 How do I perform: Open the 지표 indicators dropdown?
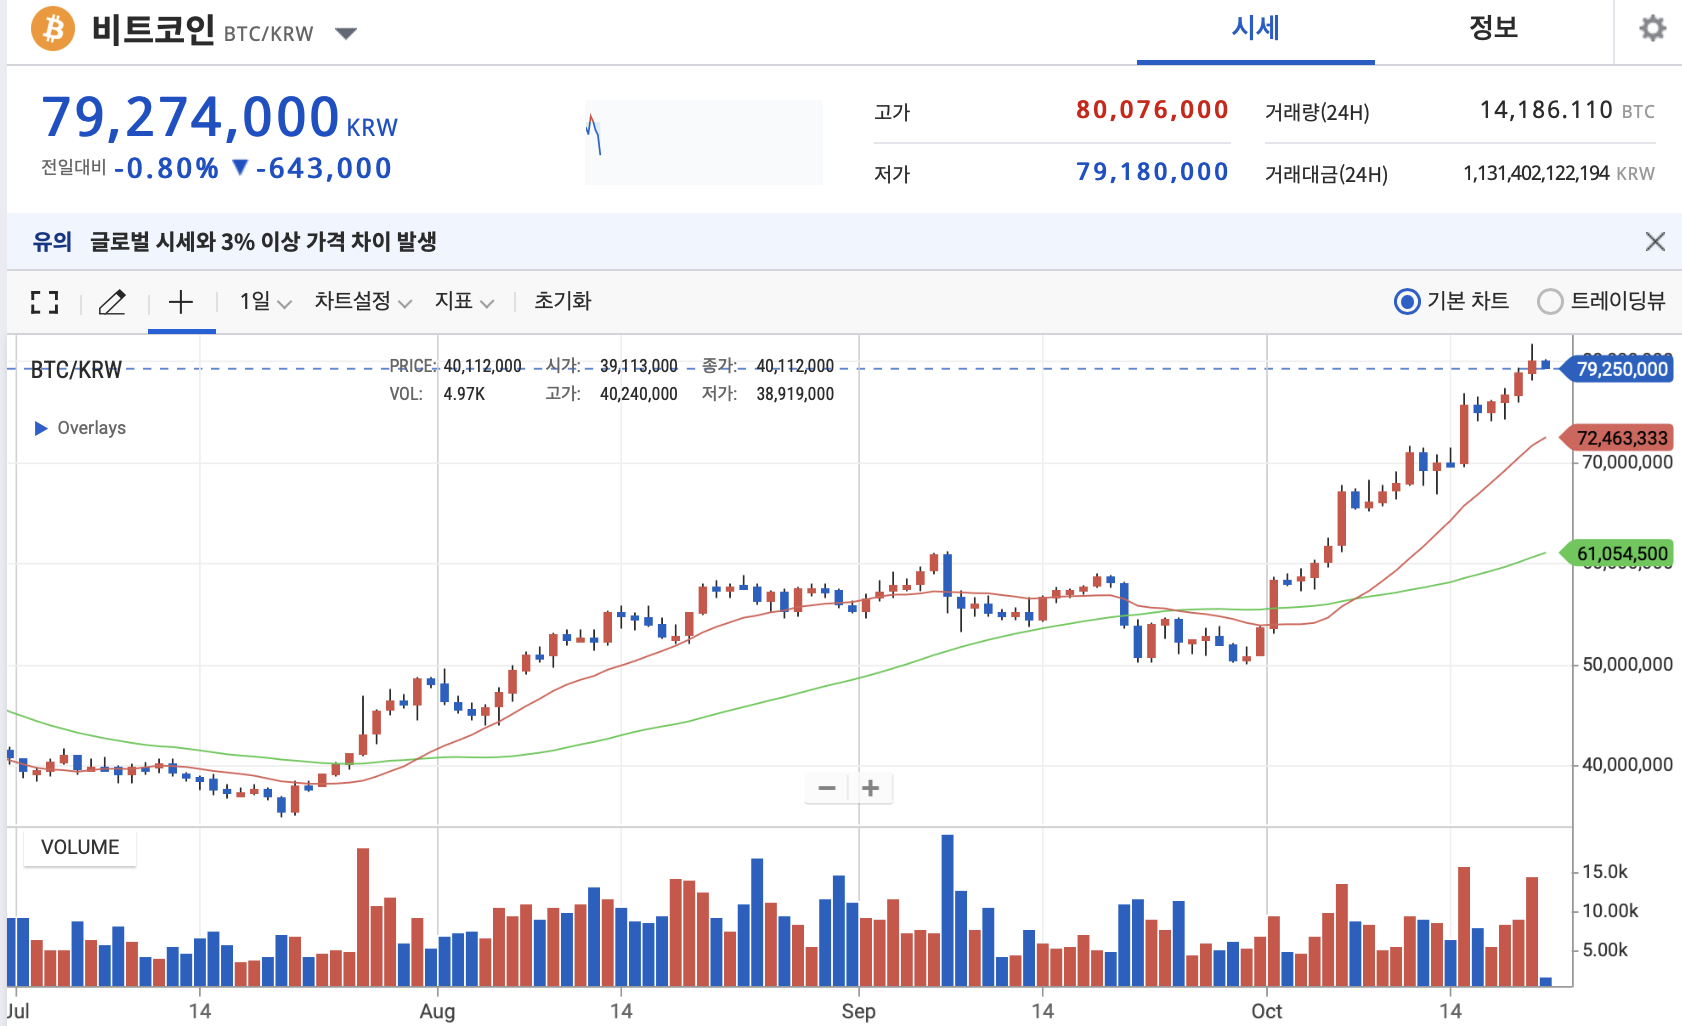[x=464, y=301]
